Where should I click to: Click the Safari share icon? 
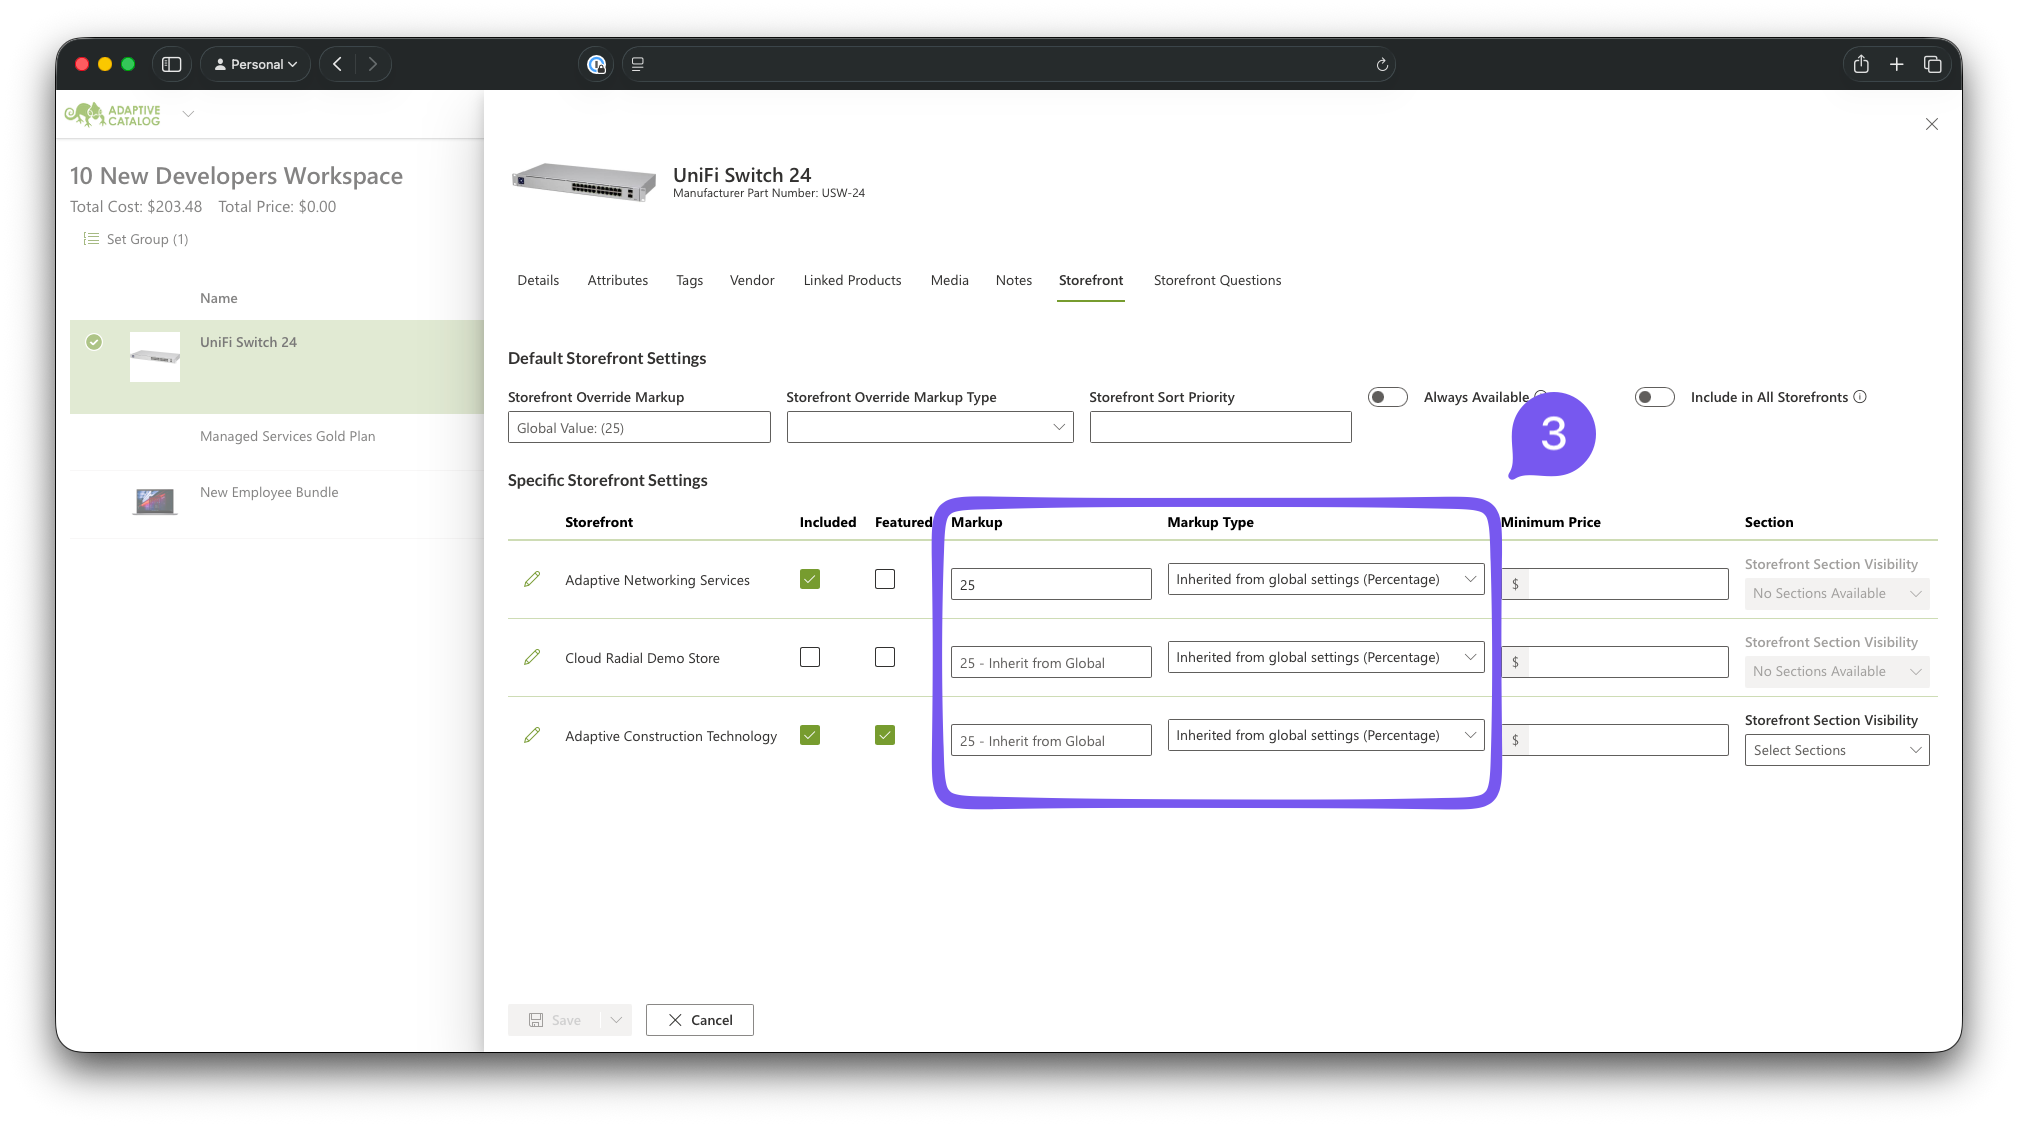coord(1860,64)
